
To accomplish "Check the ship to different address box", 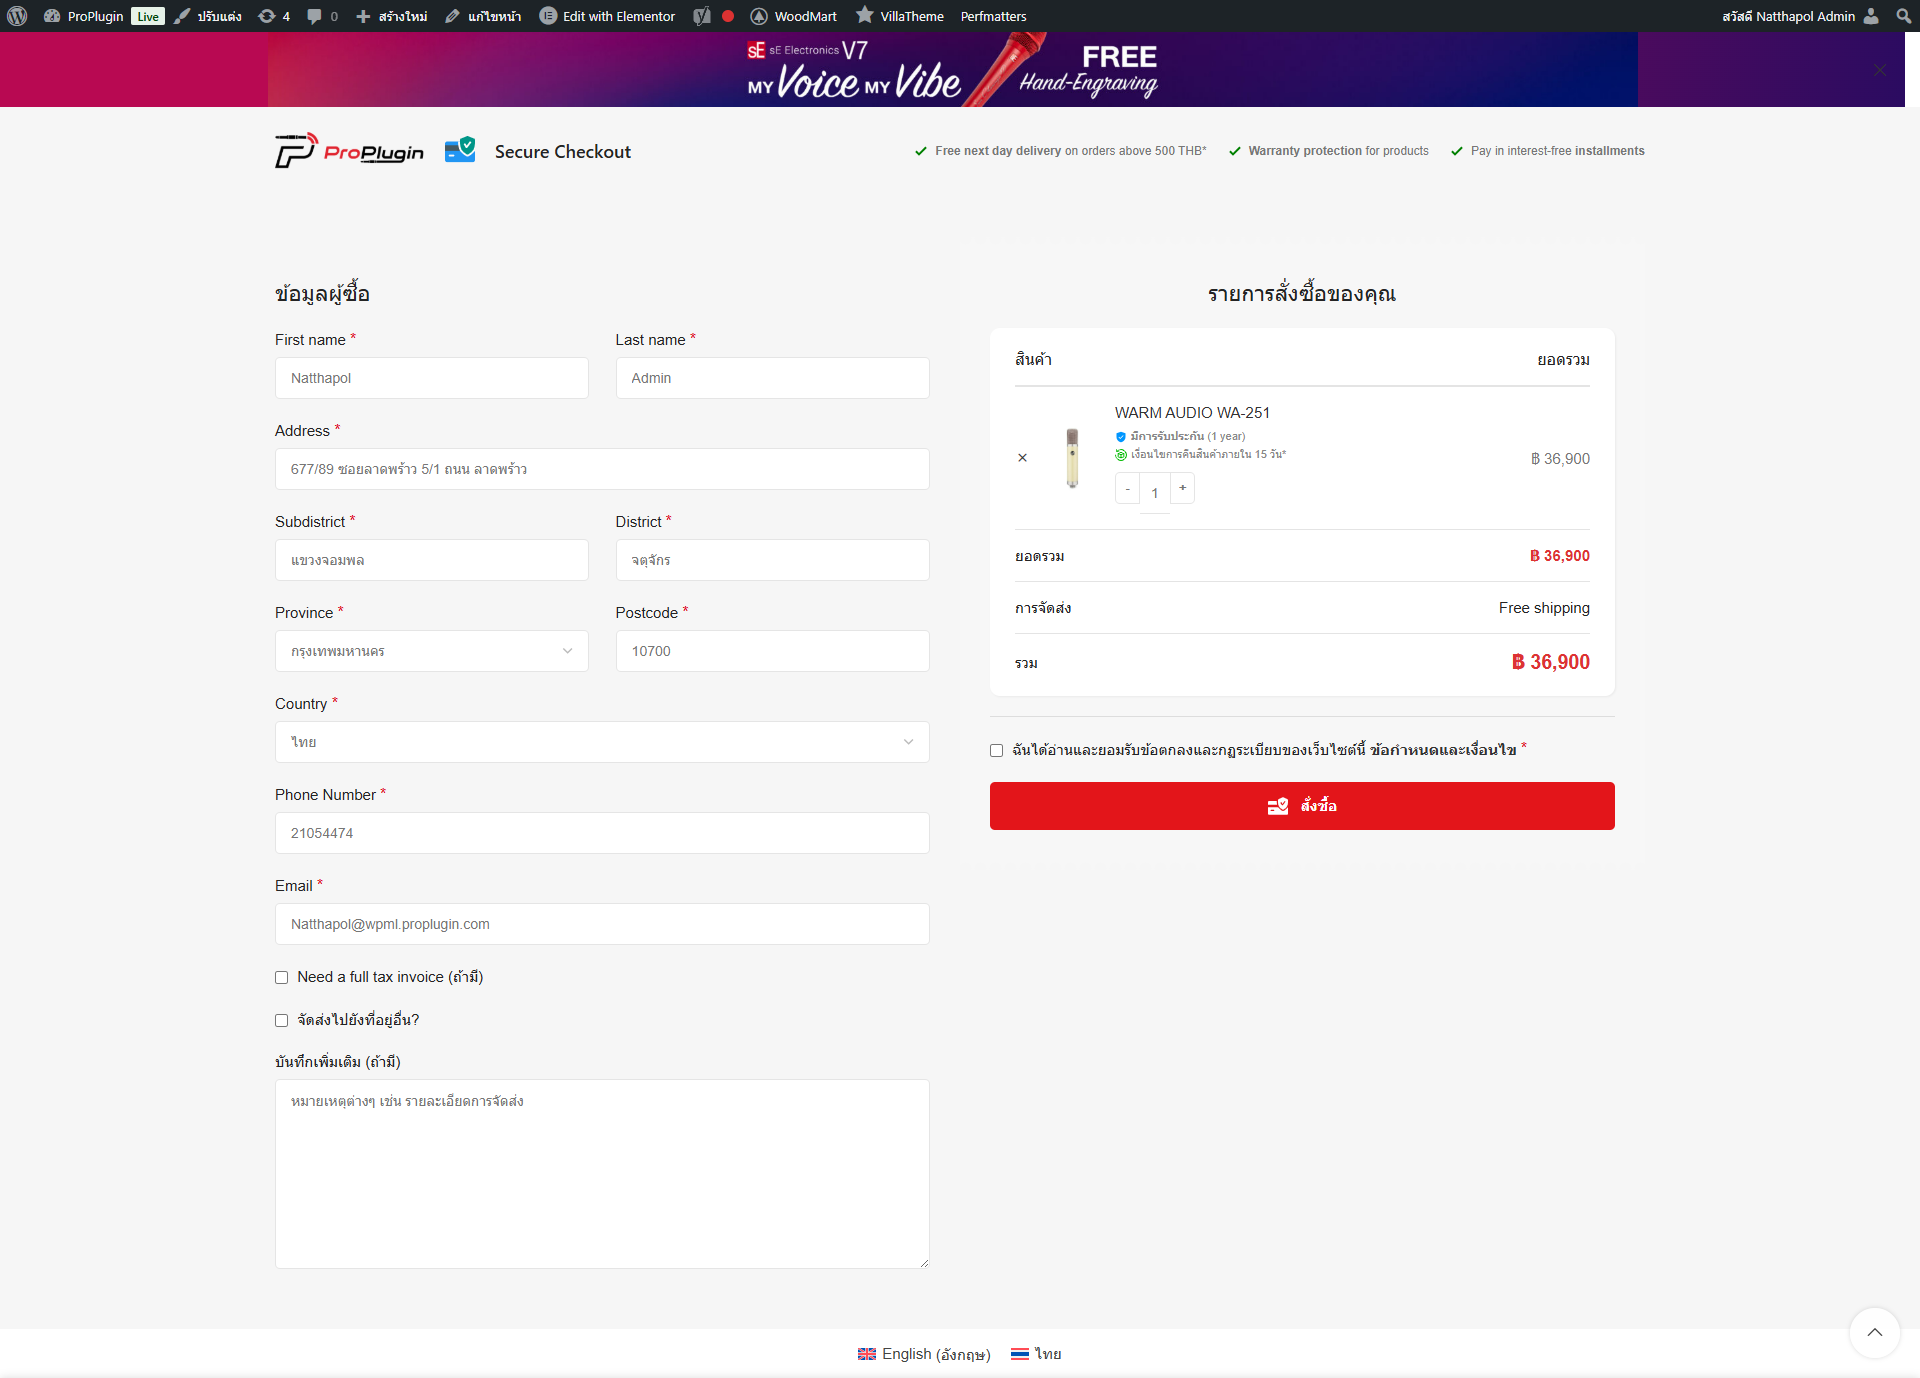I will [282, 1021].
